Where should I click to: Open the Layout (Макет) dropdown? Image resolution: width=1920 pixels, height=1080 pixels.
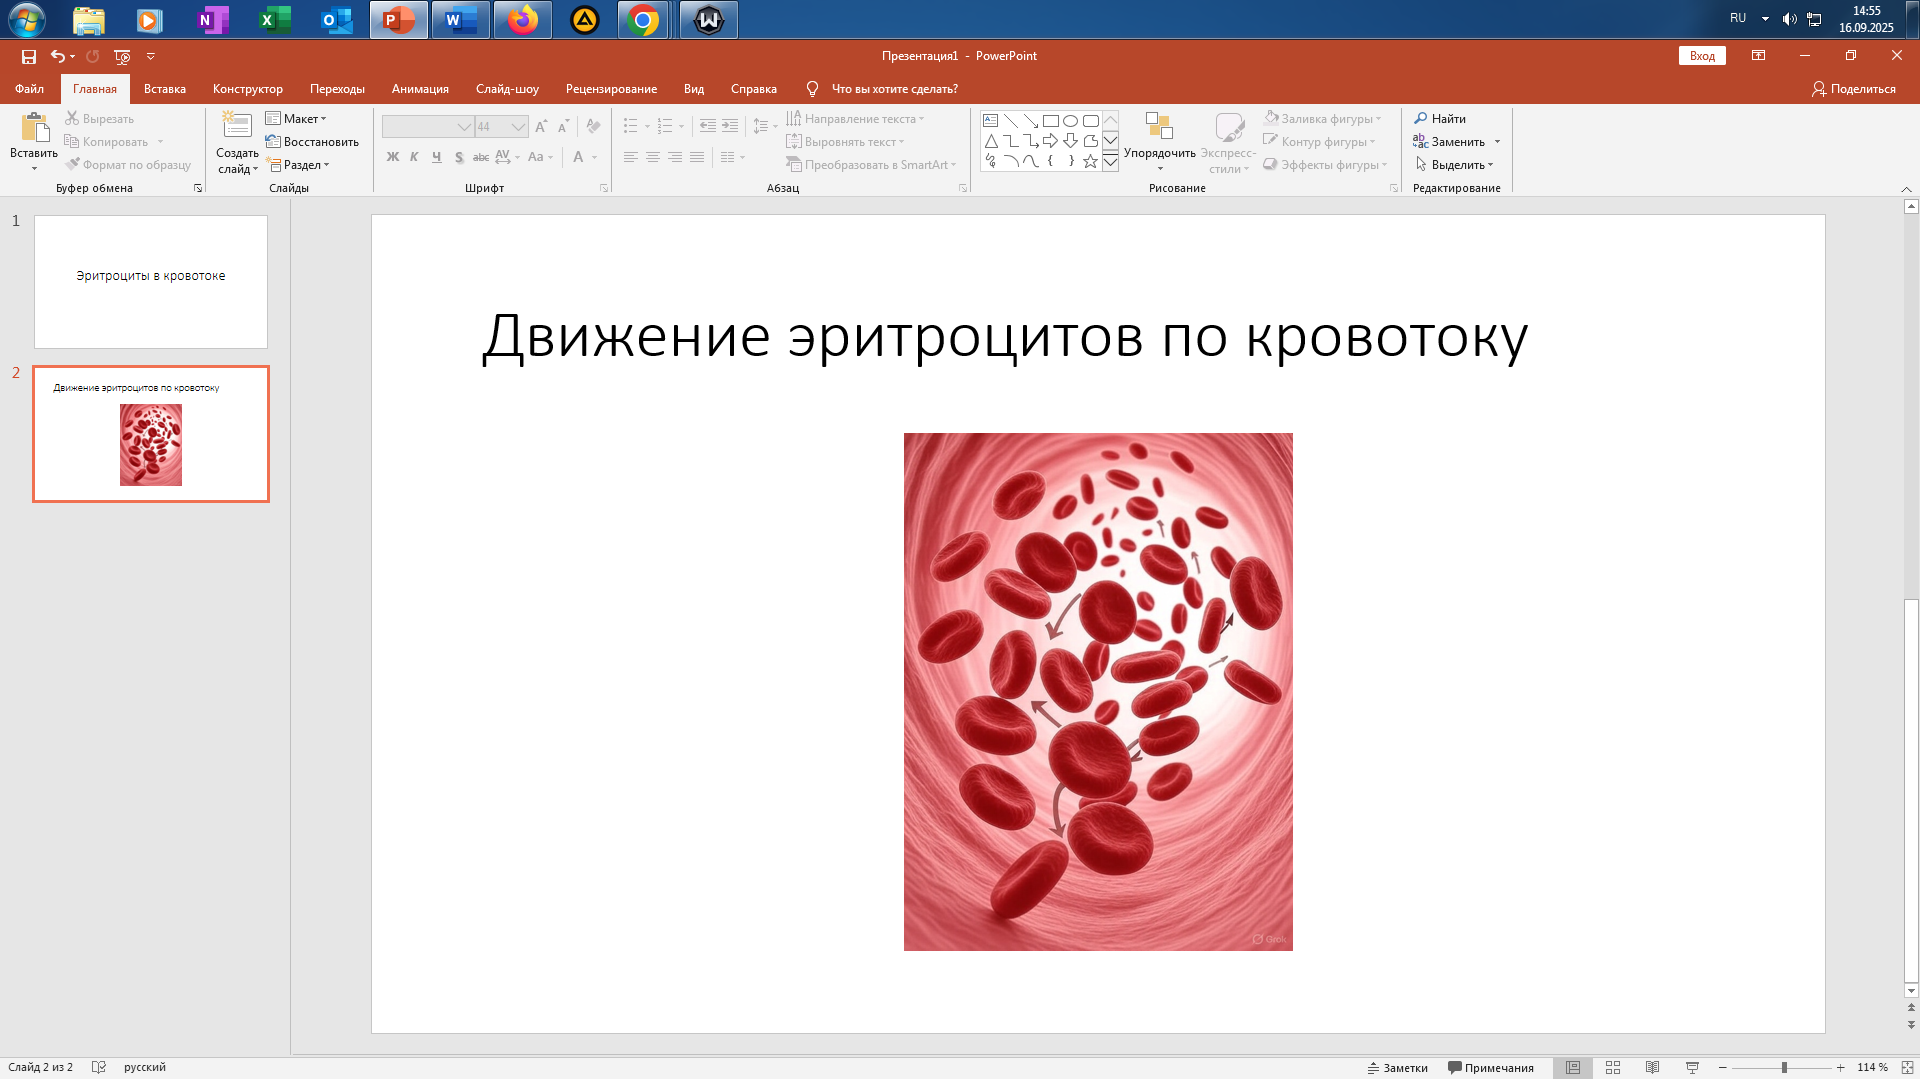[x=296, y=119]
